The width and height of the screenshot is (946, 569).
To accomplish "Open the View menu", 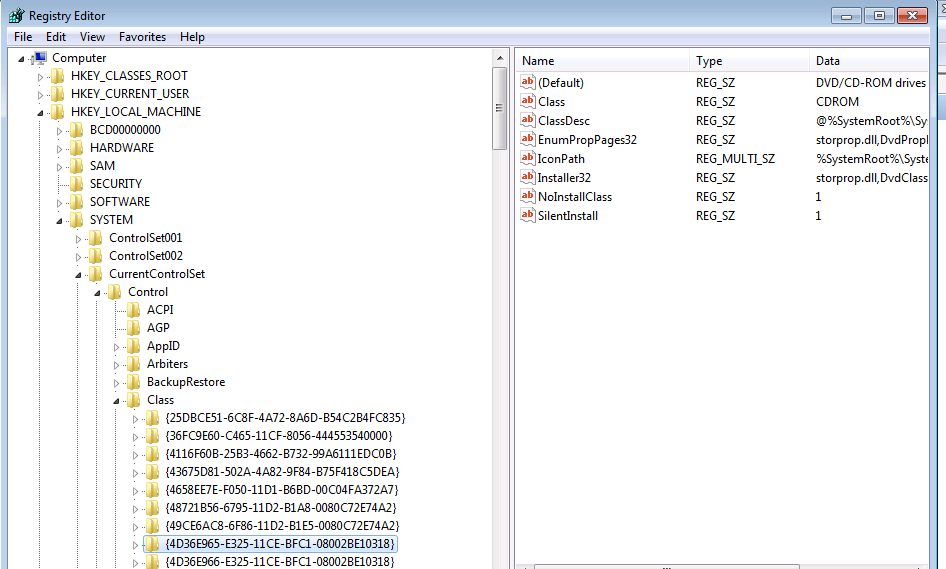I will pos(92,37).
